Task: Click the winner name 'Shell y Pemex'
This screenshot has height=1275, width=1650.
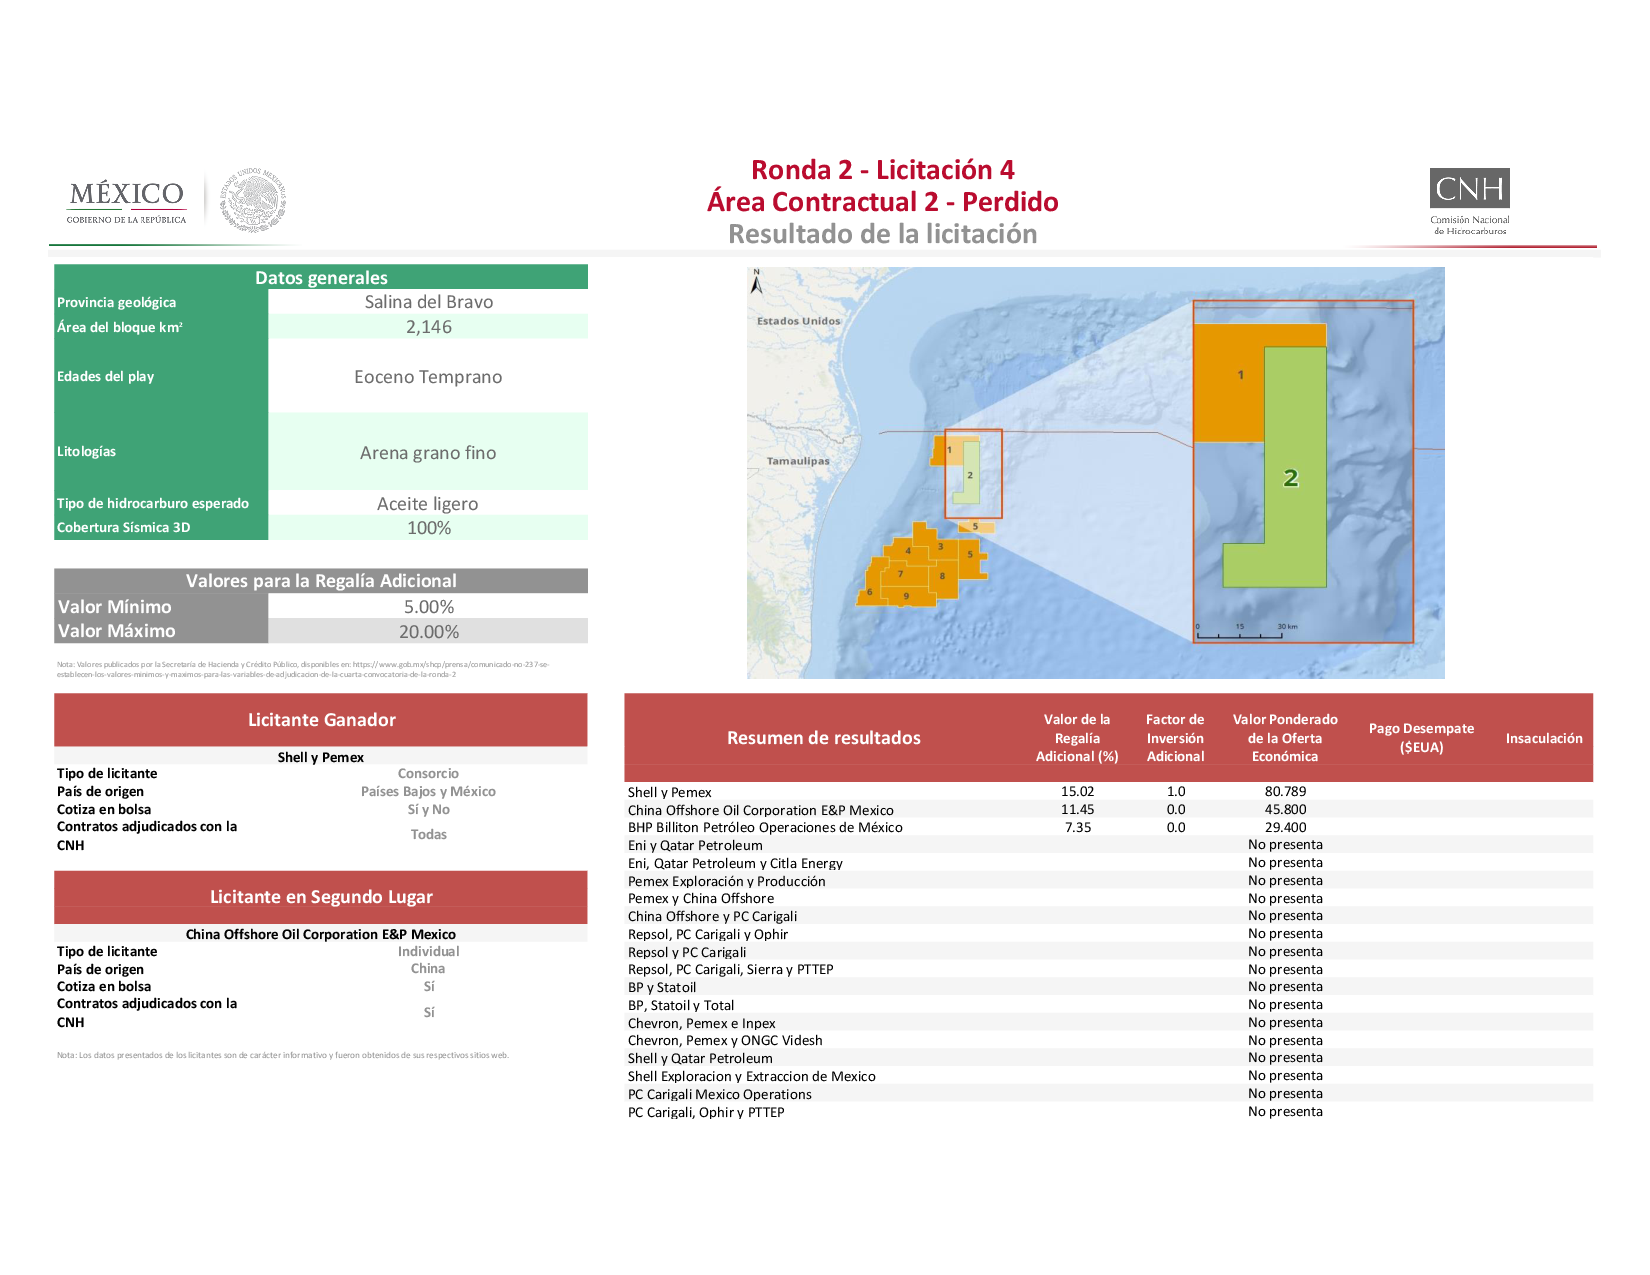Action: (x=321, y=757)
